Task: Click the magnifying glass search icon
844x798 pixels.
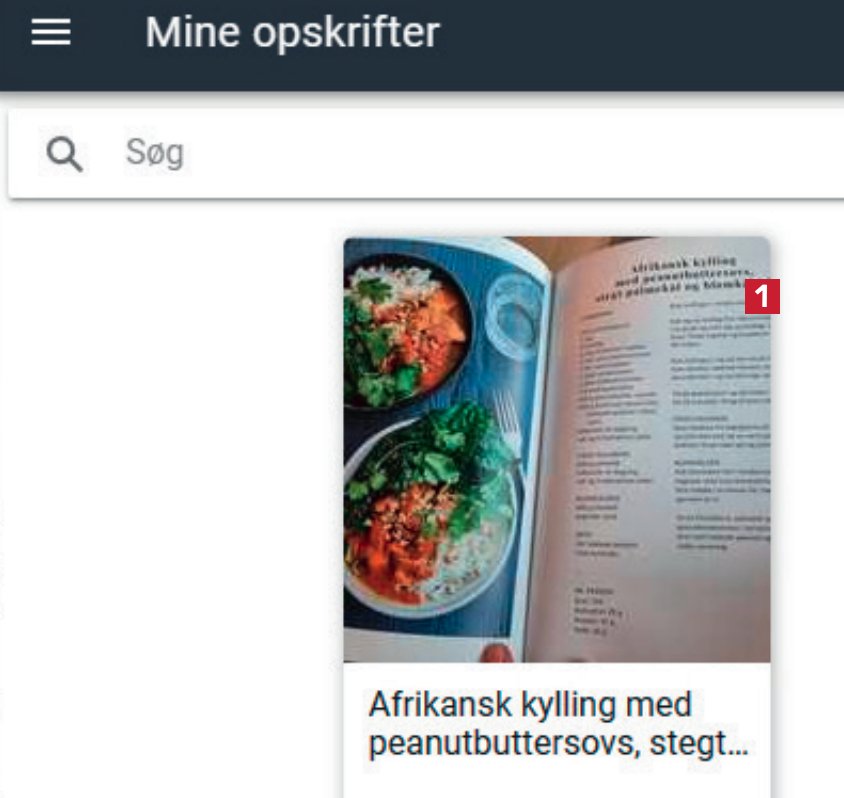Action: [64, 154]
